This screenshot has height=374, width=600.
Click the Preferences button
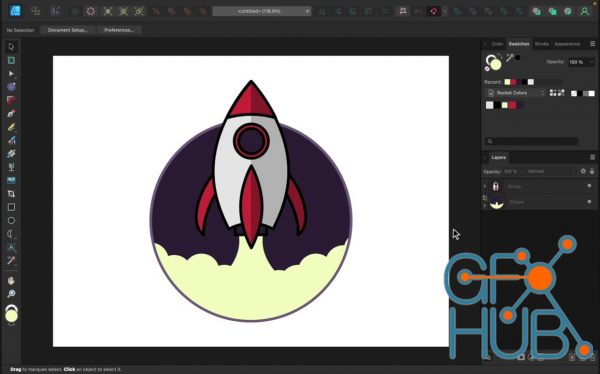(x=119, y=30)
